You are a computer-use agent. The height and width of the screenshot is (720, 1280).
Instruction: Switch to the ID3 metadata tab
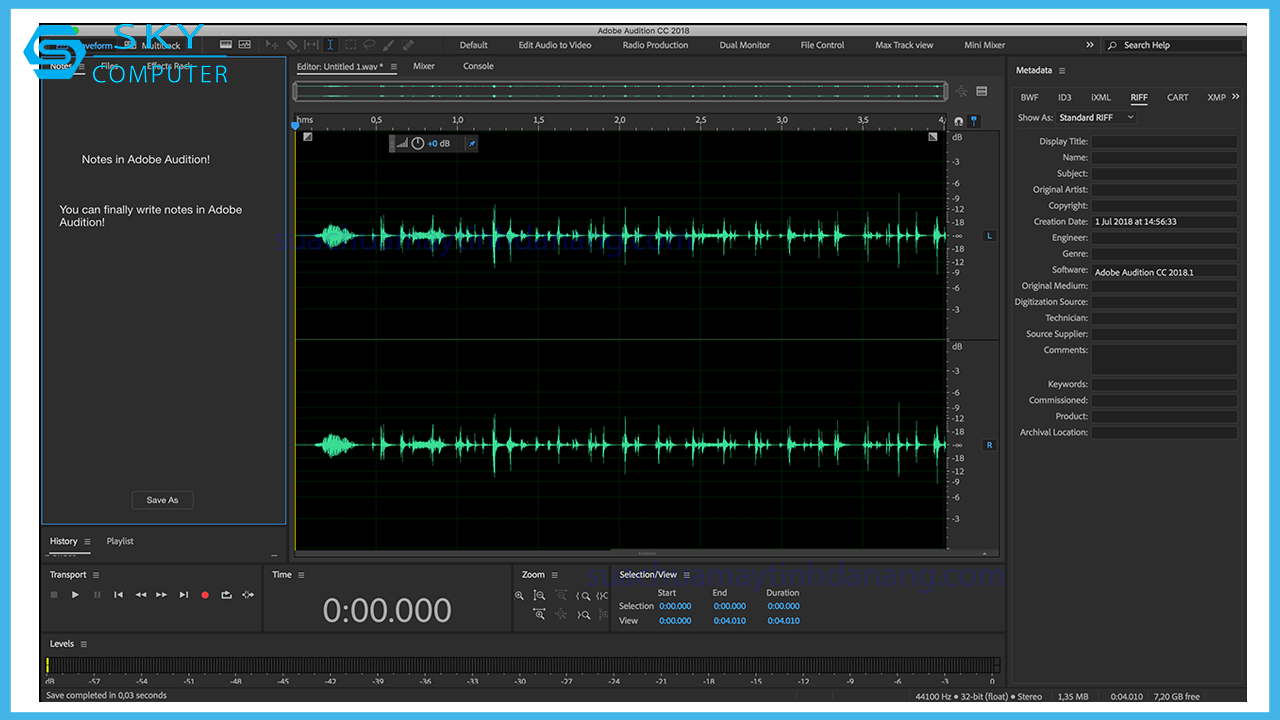[x=1064, y=98]
